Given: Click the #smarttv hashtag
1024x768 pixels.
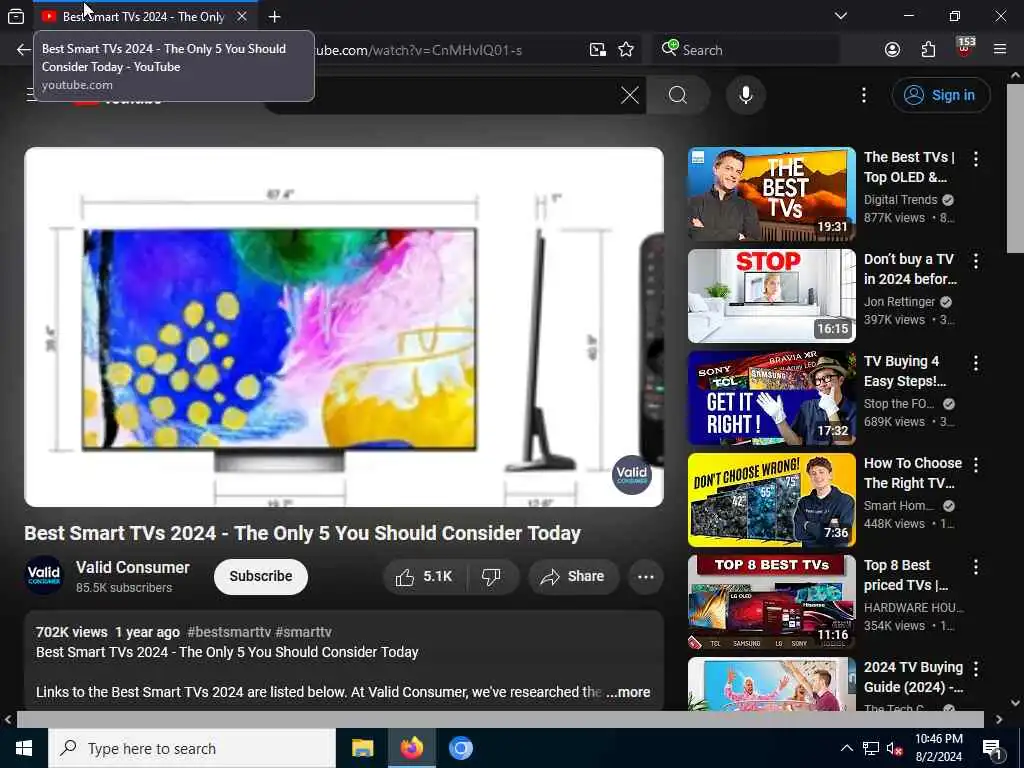Looking at the screenshot, I should 303,632.
